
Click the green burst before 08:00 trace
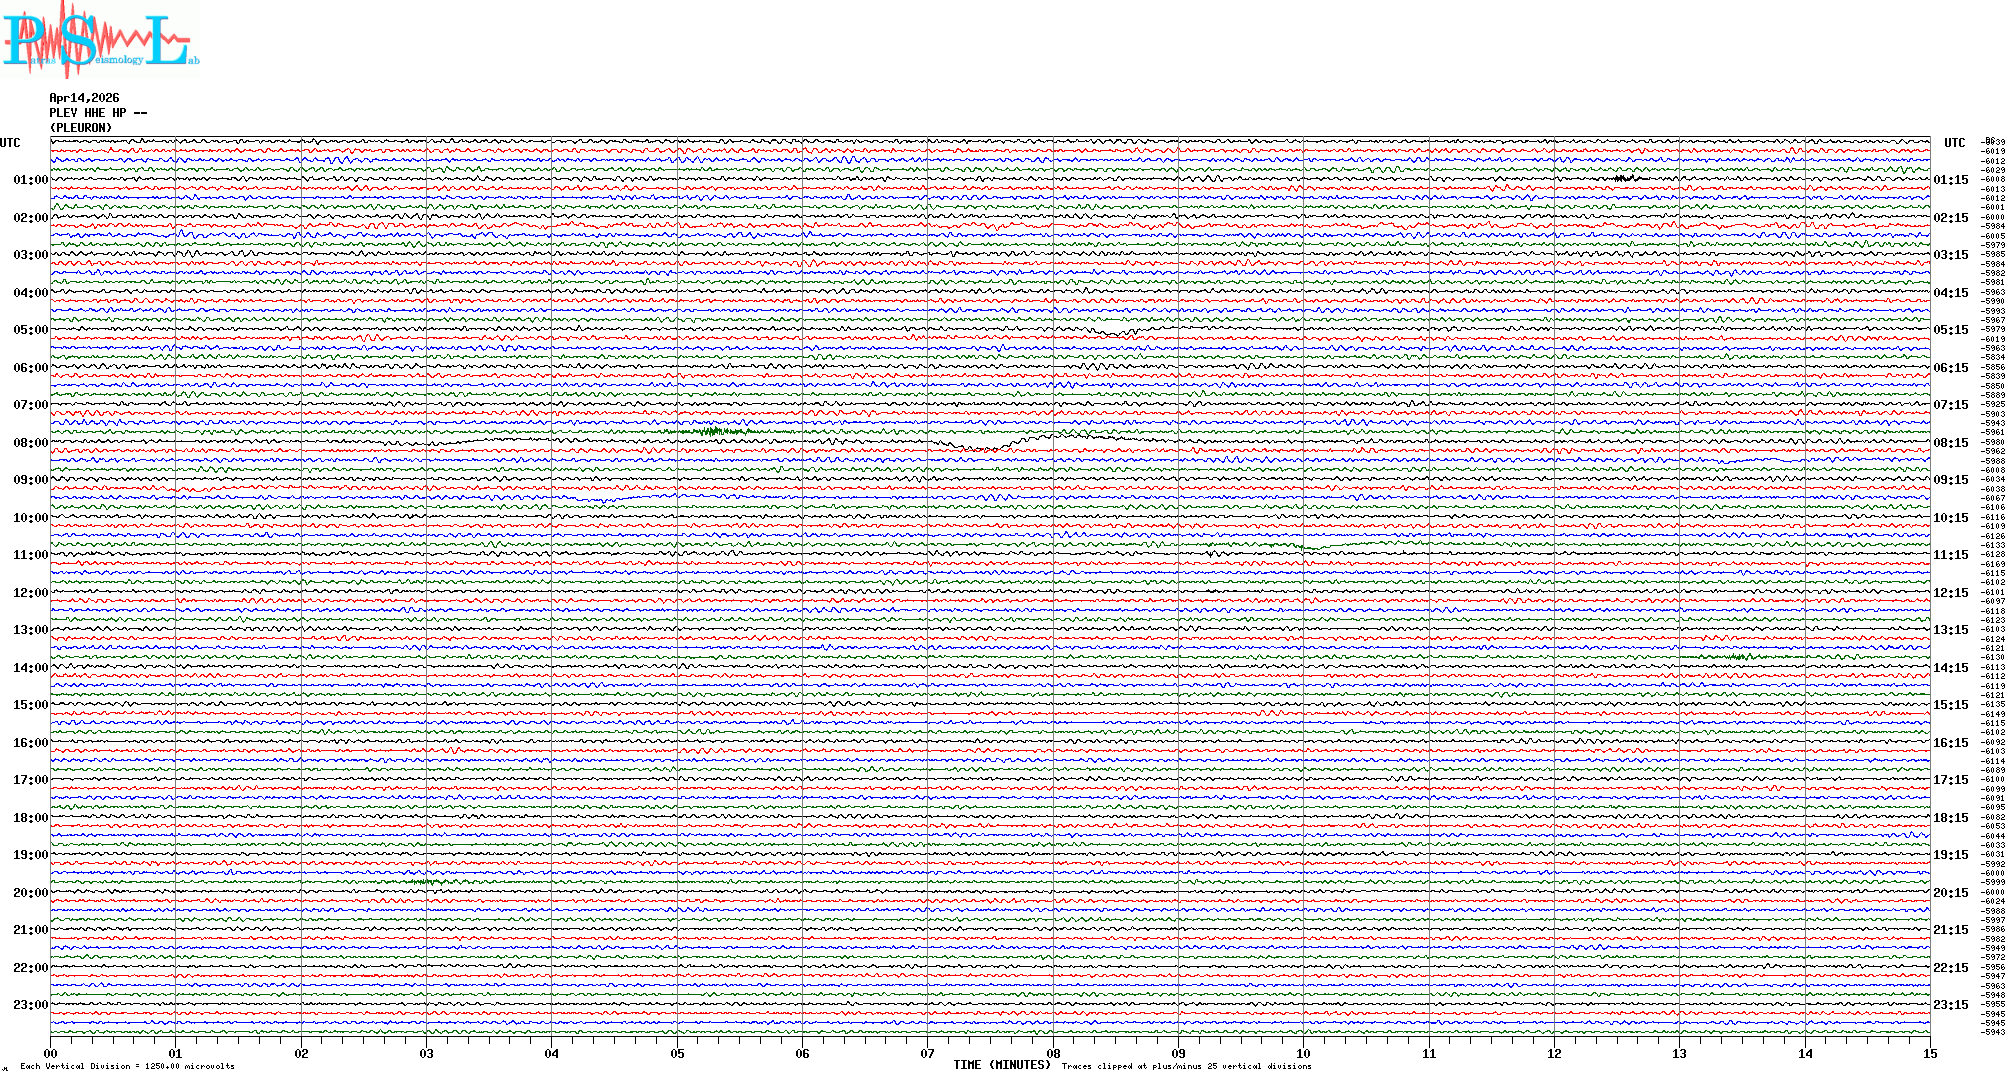coord(712,432)
